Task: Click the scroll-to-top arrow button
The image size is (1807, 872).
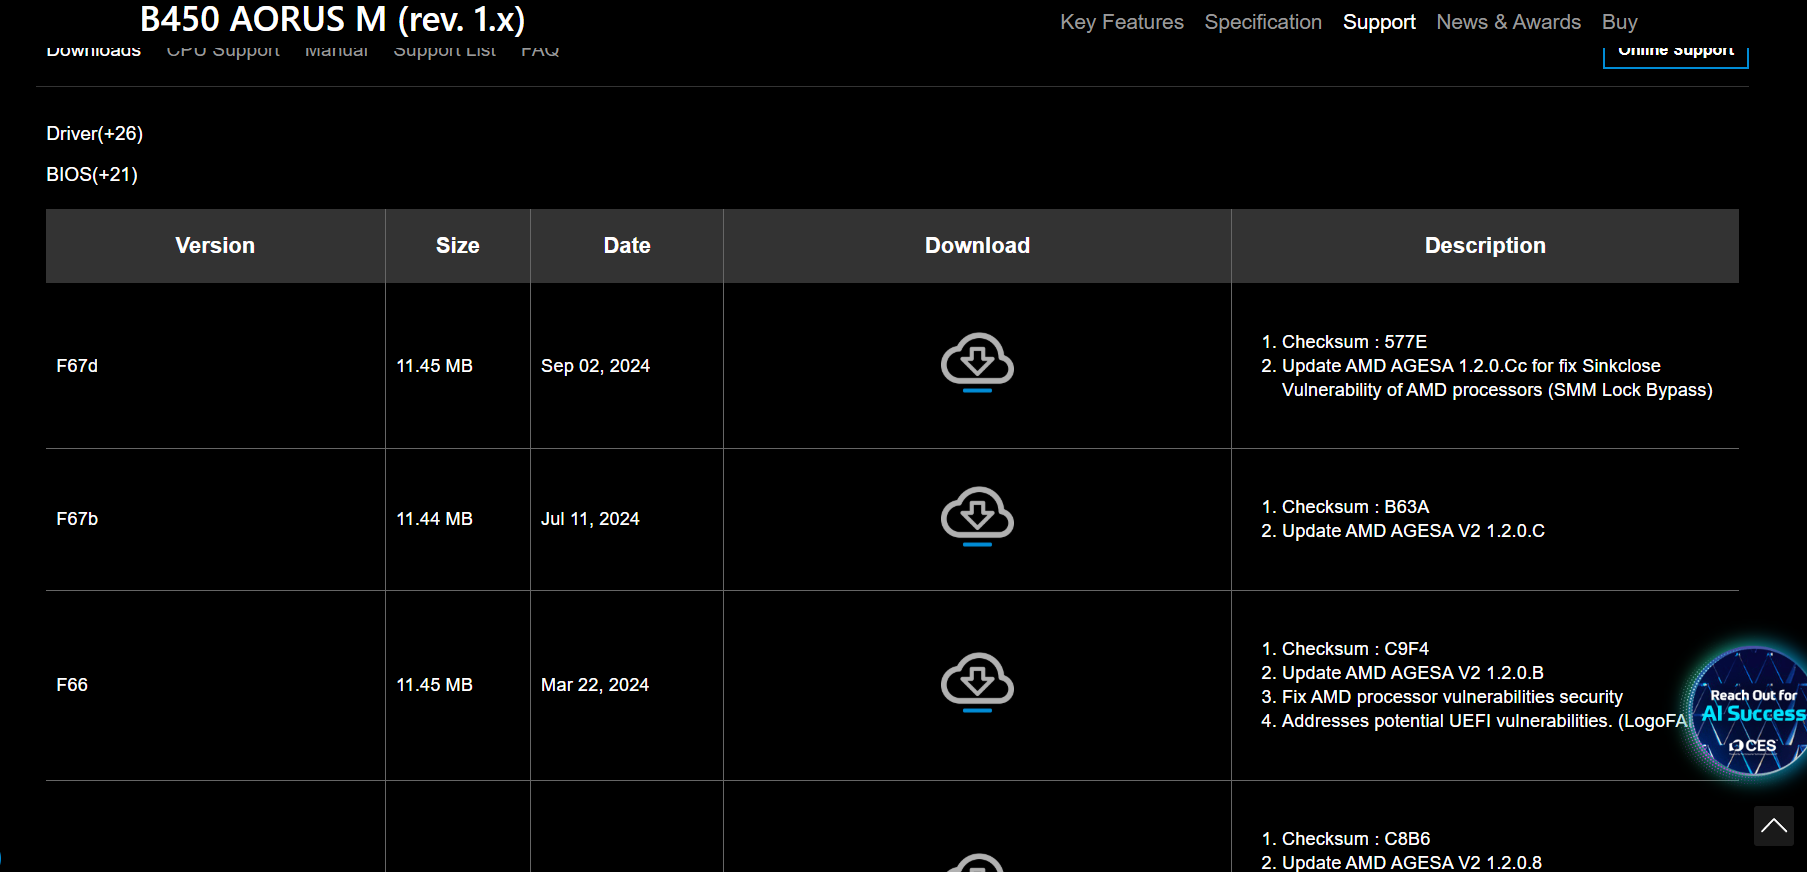Action: [1773, 826]
